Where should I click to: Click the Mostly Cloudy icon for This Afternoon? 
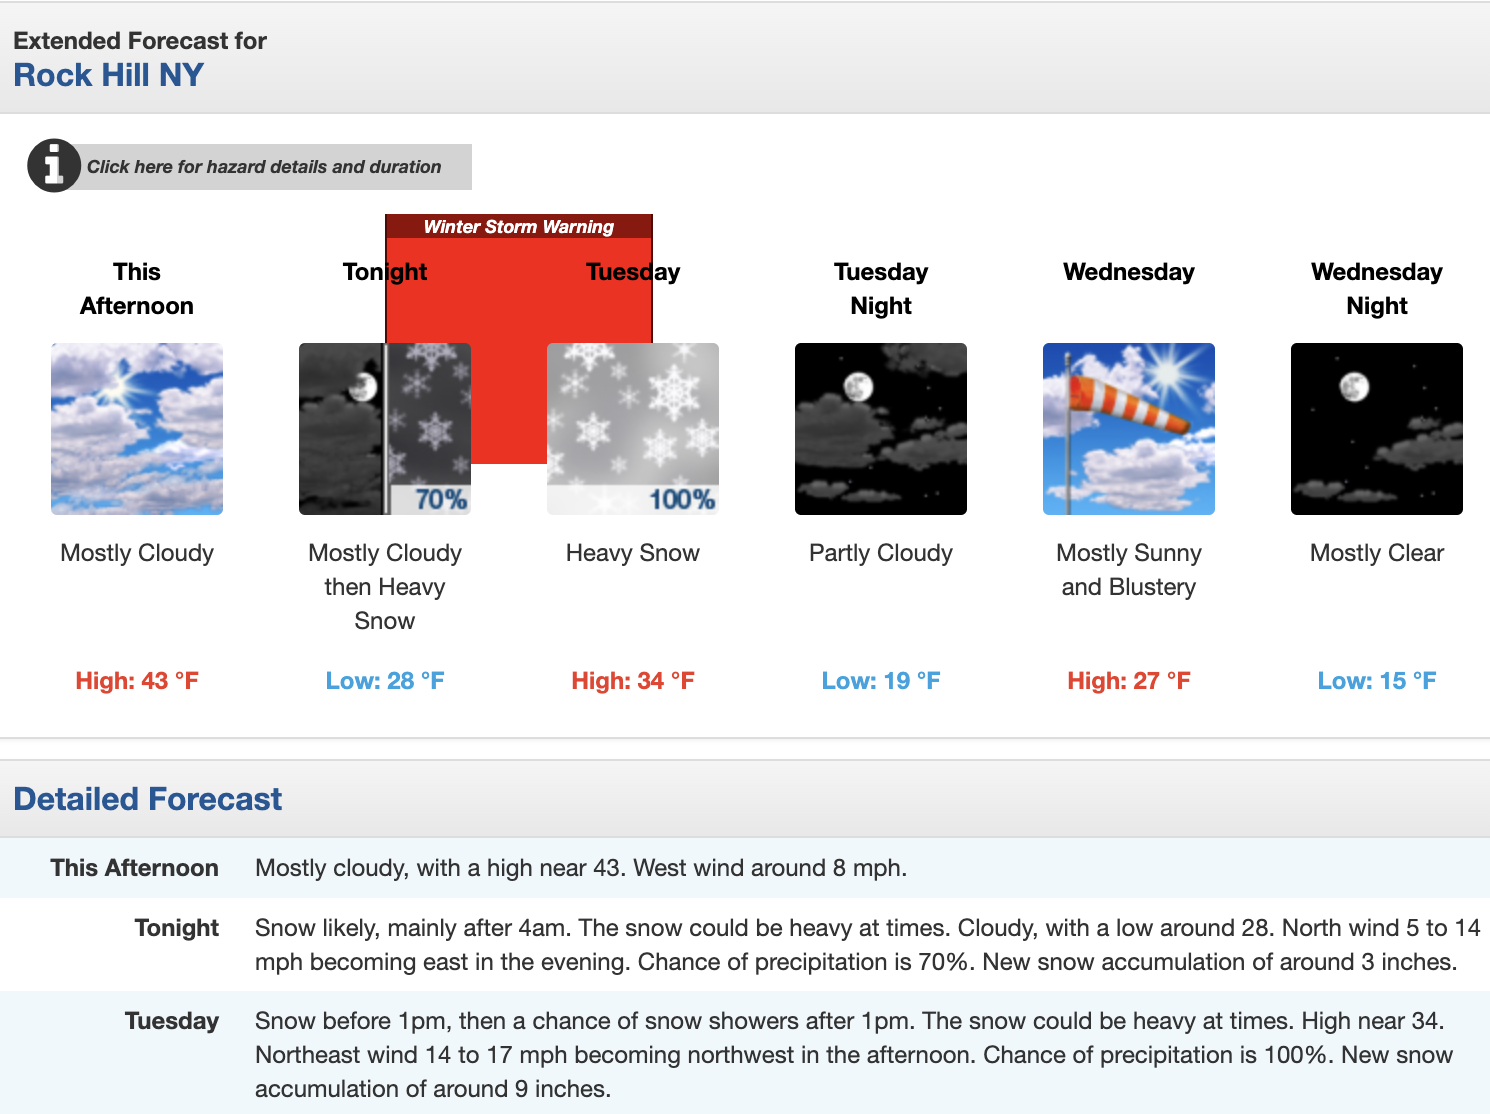point(136,428)
